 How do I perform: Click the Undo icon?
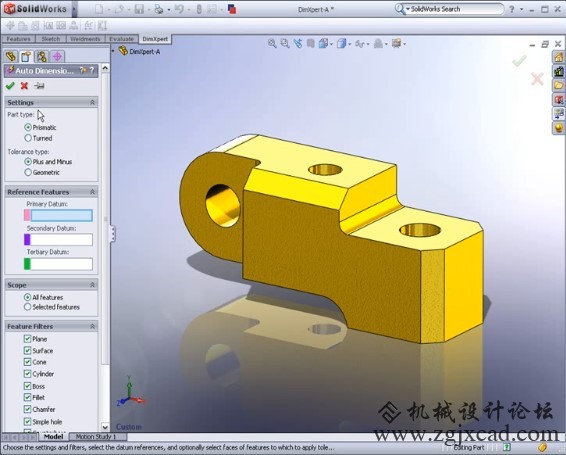pos(179,9)
